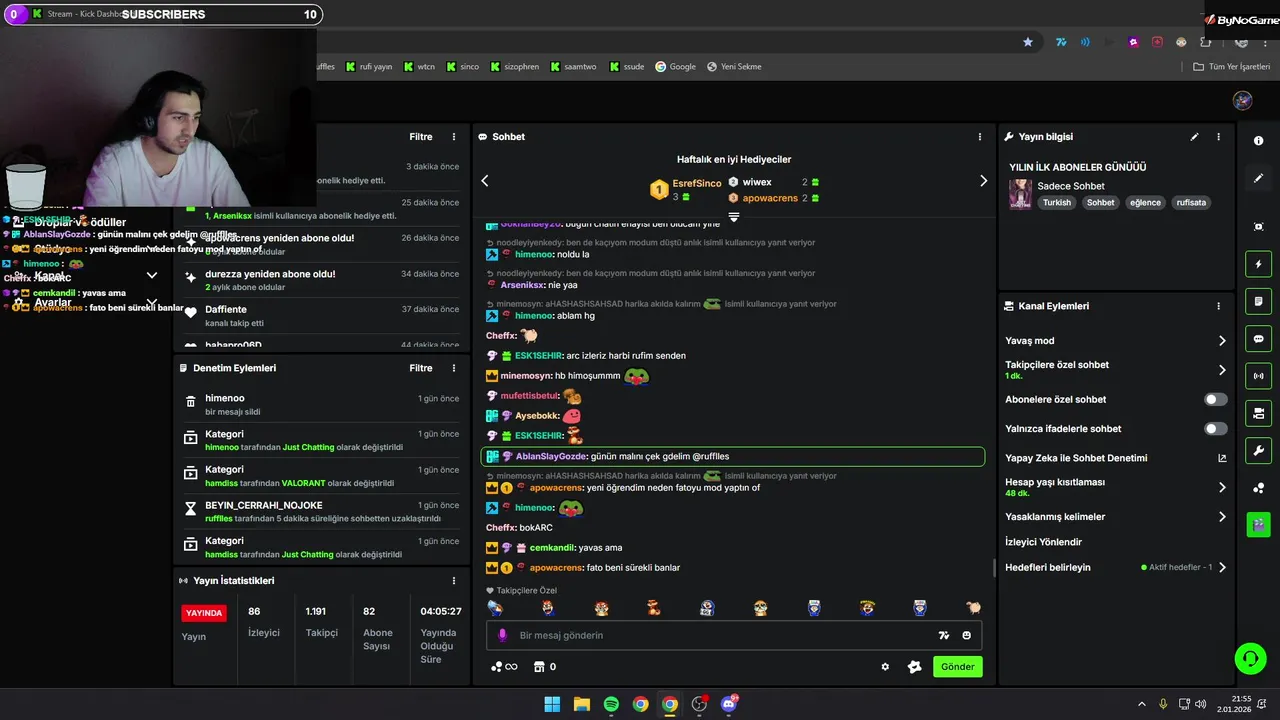Open the 'saamtwo' bookmark
1280x720 pixels.
[x=573, y=67]
